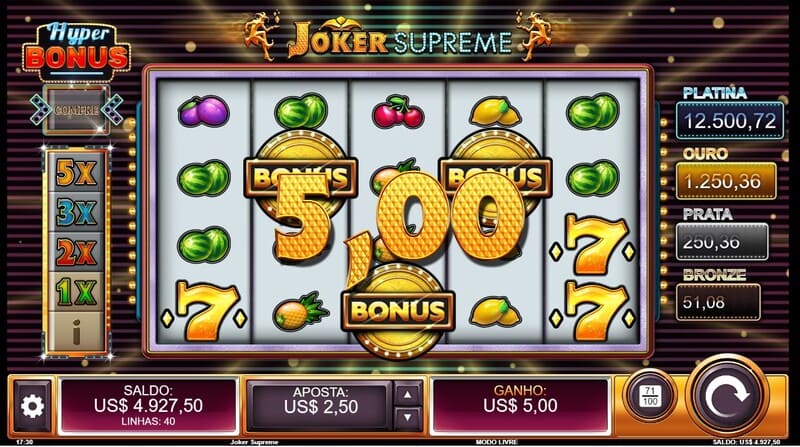Click the Ganho US$ 5,00 panel
The width and height of the screenshot is (800, 447).
click(x=520, y=406)
